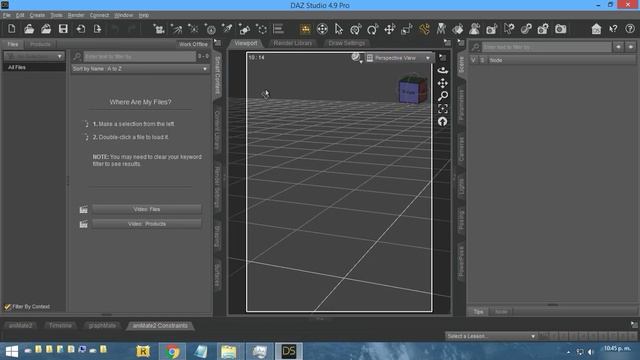Click the viewport orbit camera control
640x360 pixels.
[442, 71]
